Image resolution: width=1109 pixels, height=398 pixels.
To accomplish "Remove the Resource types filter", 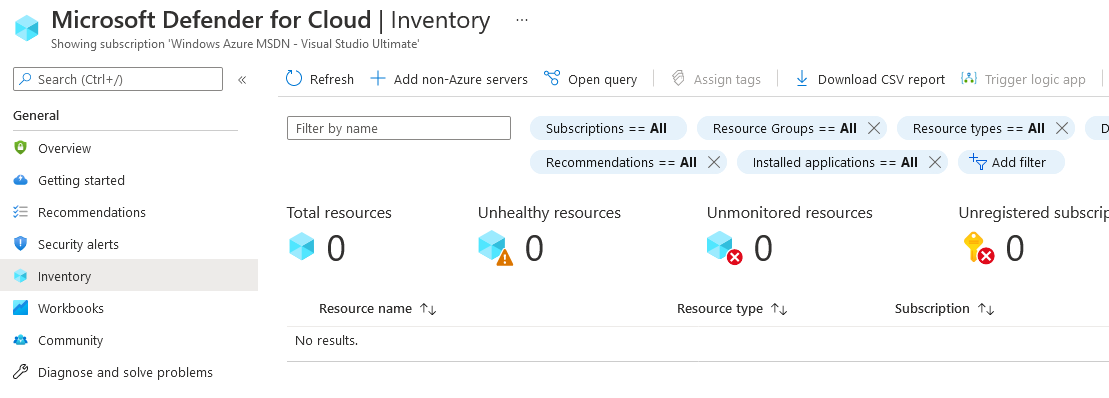I will click(x=1062, y=128).
